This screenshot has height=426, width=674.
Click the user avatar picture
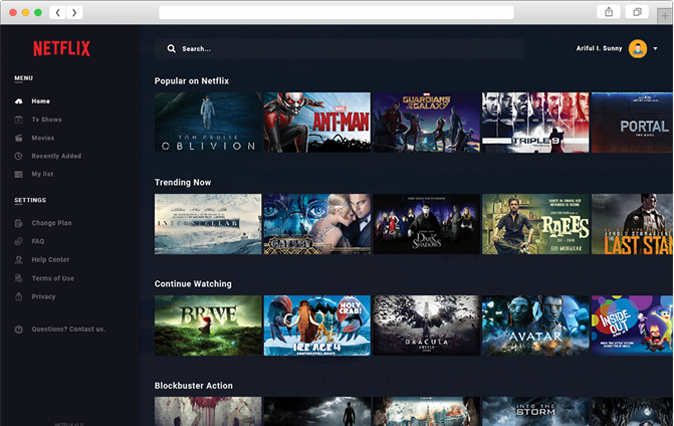tap(638, 49)
